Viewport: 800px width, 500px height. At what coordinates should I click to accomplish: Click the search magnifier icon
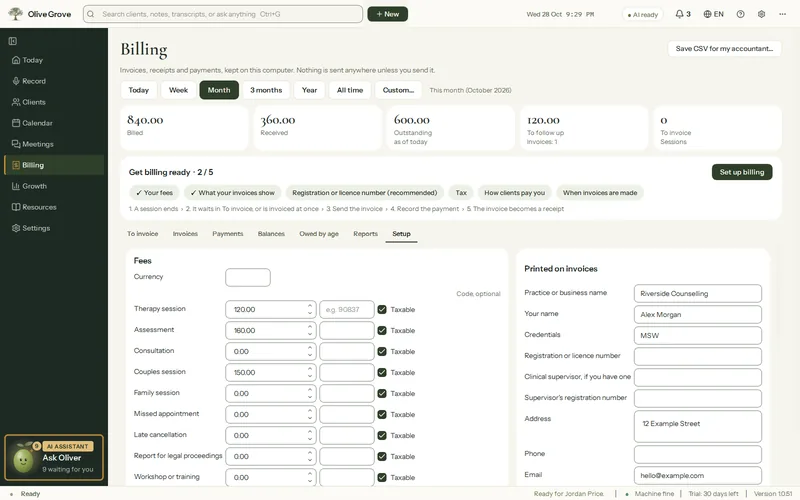pyautogui.click(x=91, y=14)
